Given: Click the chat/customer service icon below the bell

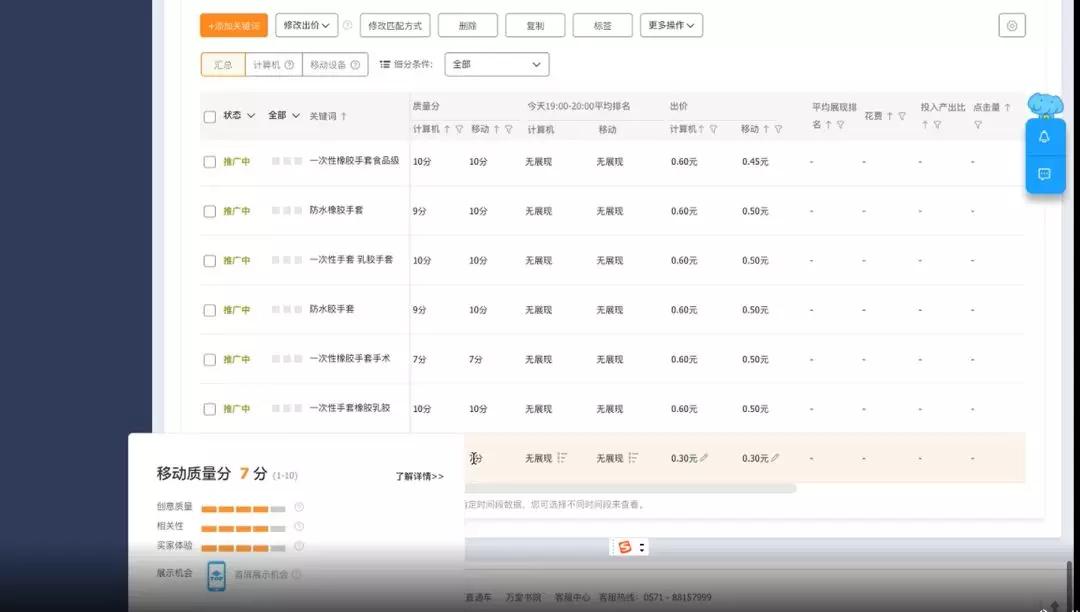Looking at the screenshot, I should pos(1044,173).
